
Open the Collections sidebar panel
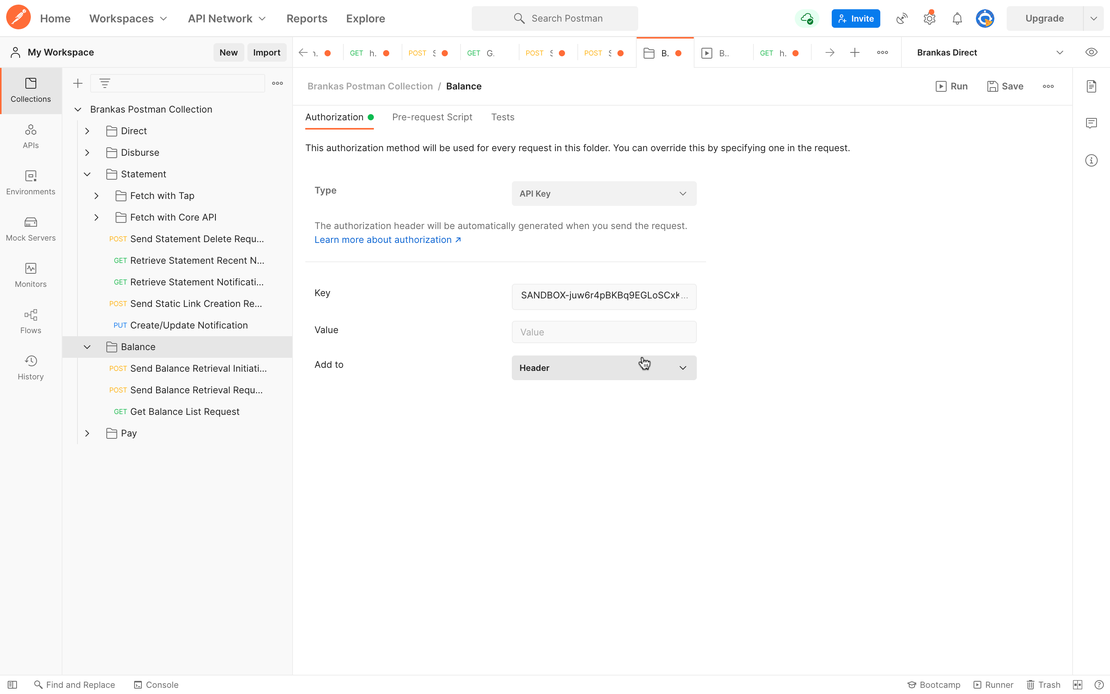pos(30,90)
